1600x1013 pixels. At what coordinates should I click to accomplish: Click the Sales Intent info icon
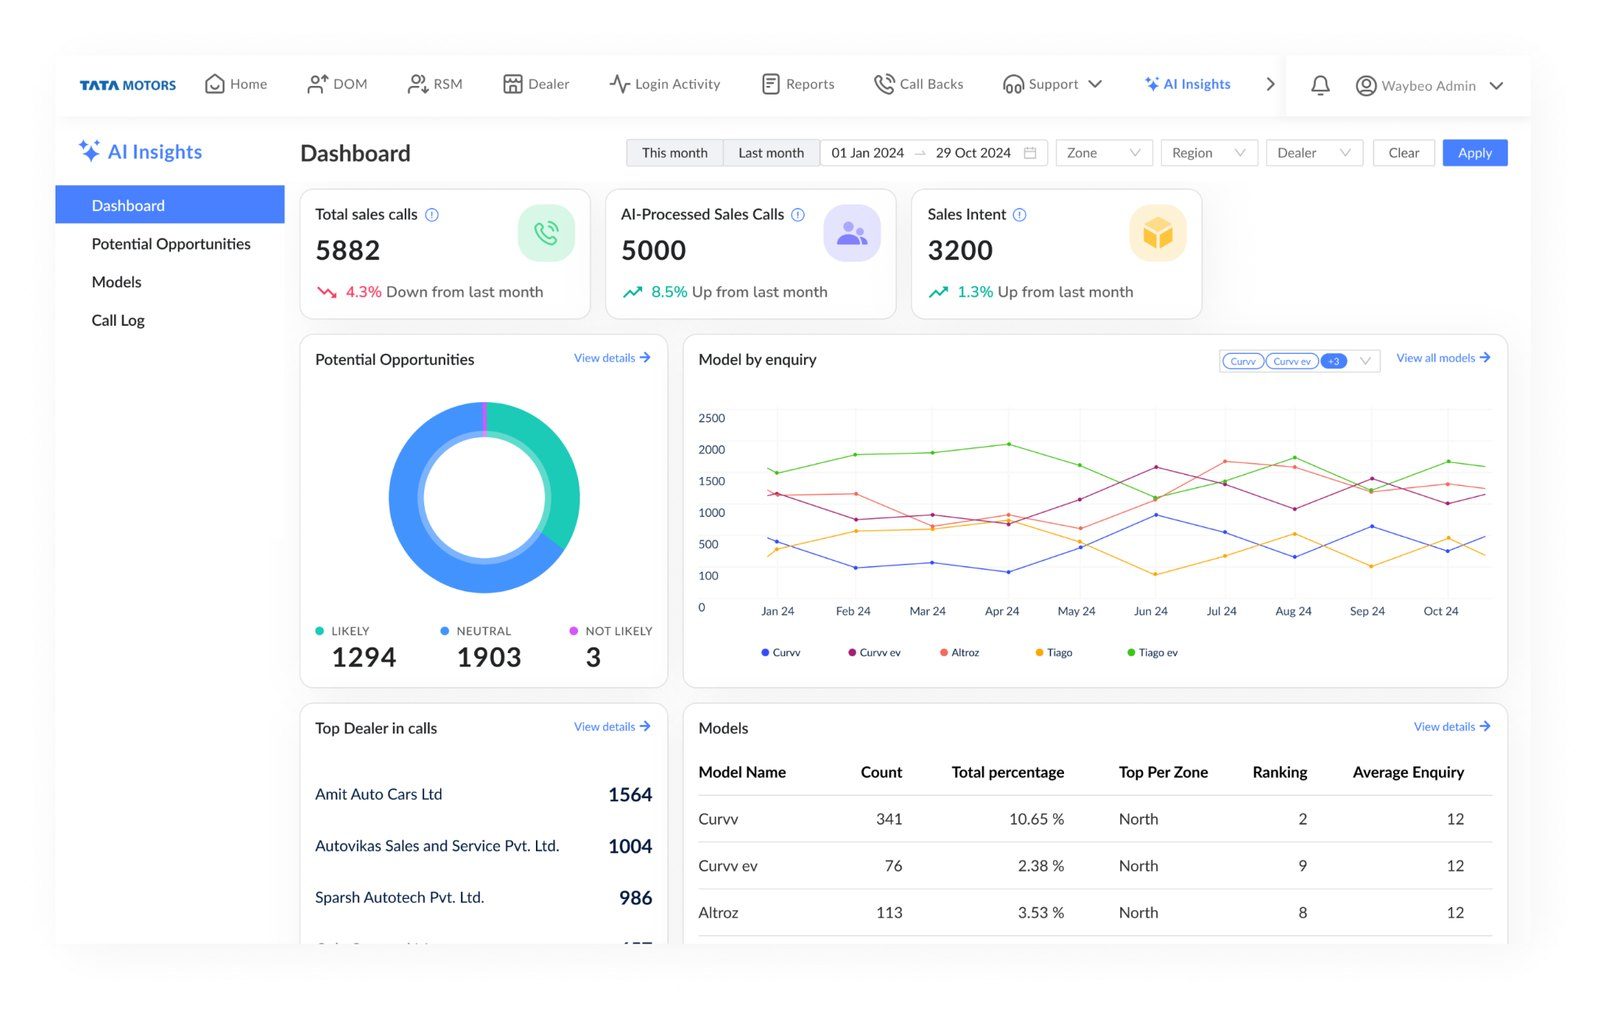click(x=1019, y=215)
